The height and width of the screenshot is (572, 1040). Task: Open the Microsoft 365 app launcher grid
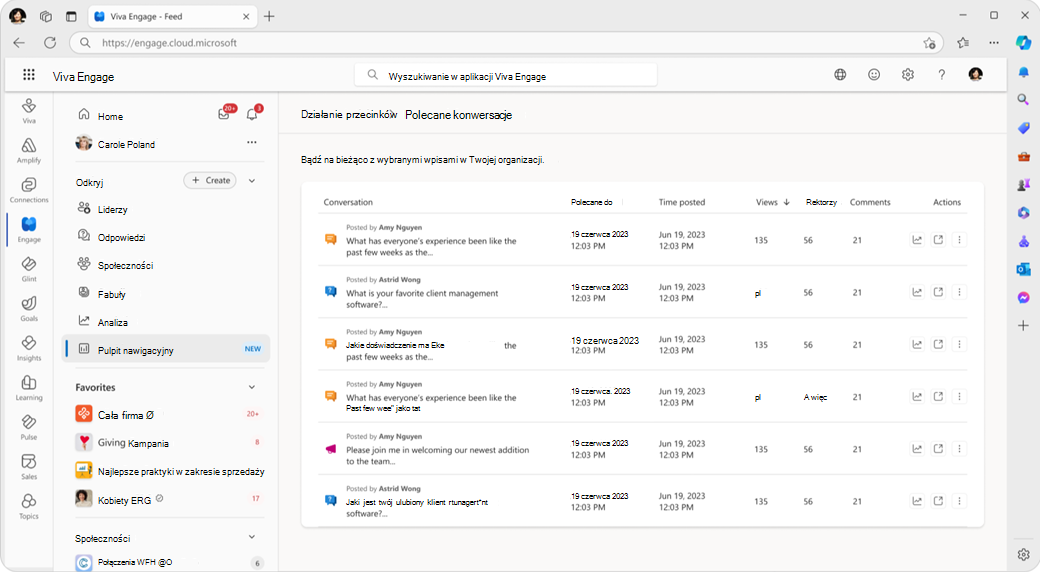coord(29,74)
